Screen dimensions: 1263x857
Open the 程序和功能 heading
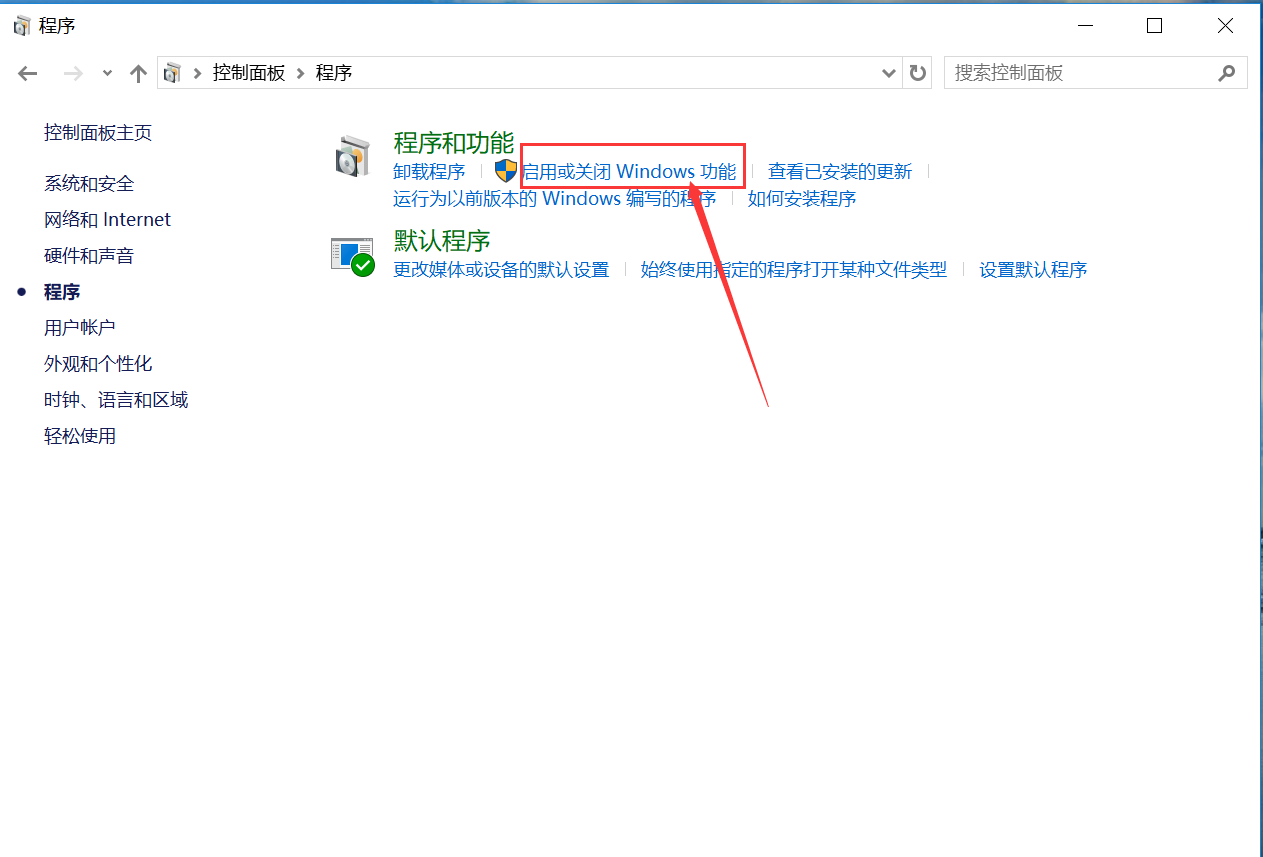pos(453,143)
